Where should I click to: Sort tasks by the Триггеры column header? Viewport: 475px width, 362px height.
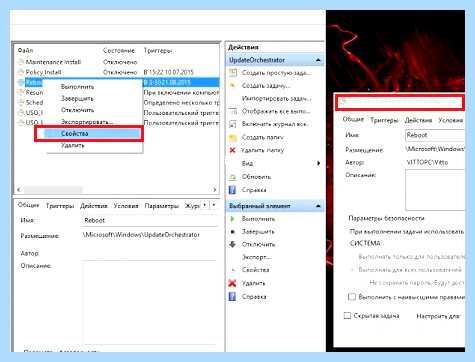pos(158,50)
